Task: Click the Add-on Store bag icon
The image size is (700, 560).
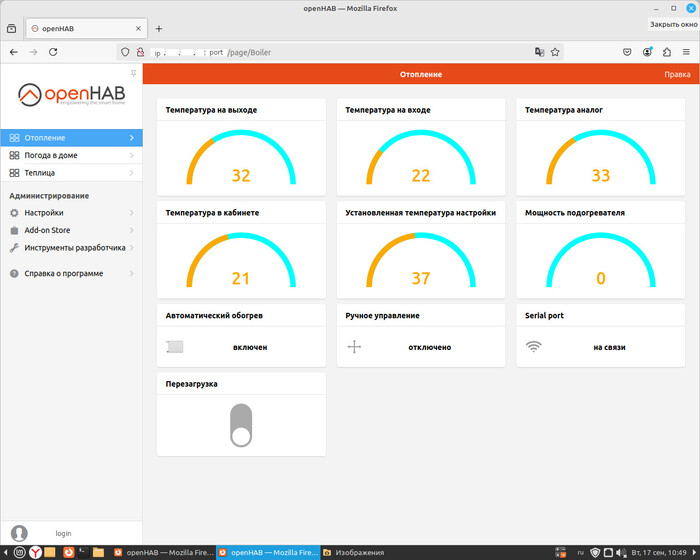Action: (x=14, y=230)
